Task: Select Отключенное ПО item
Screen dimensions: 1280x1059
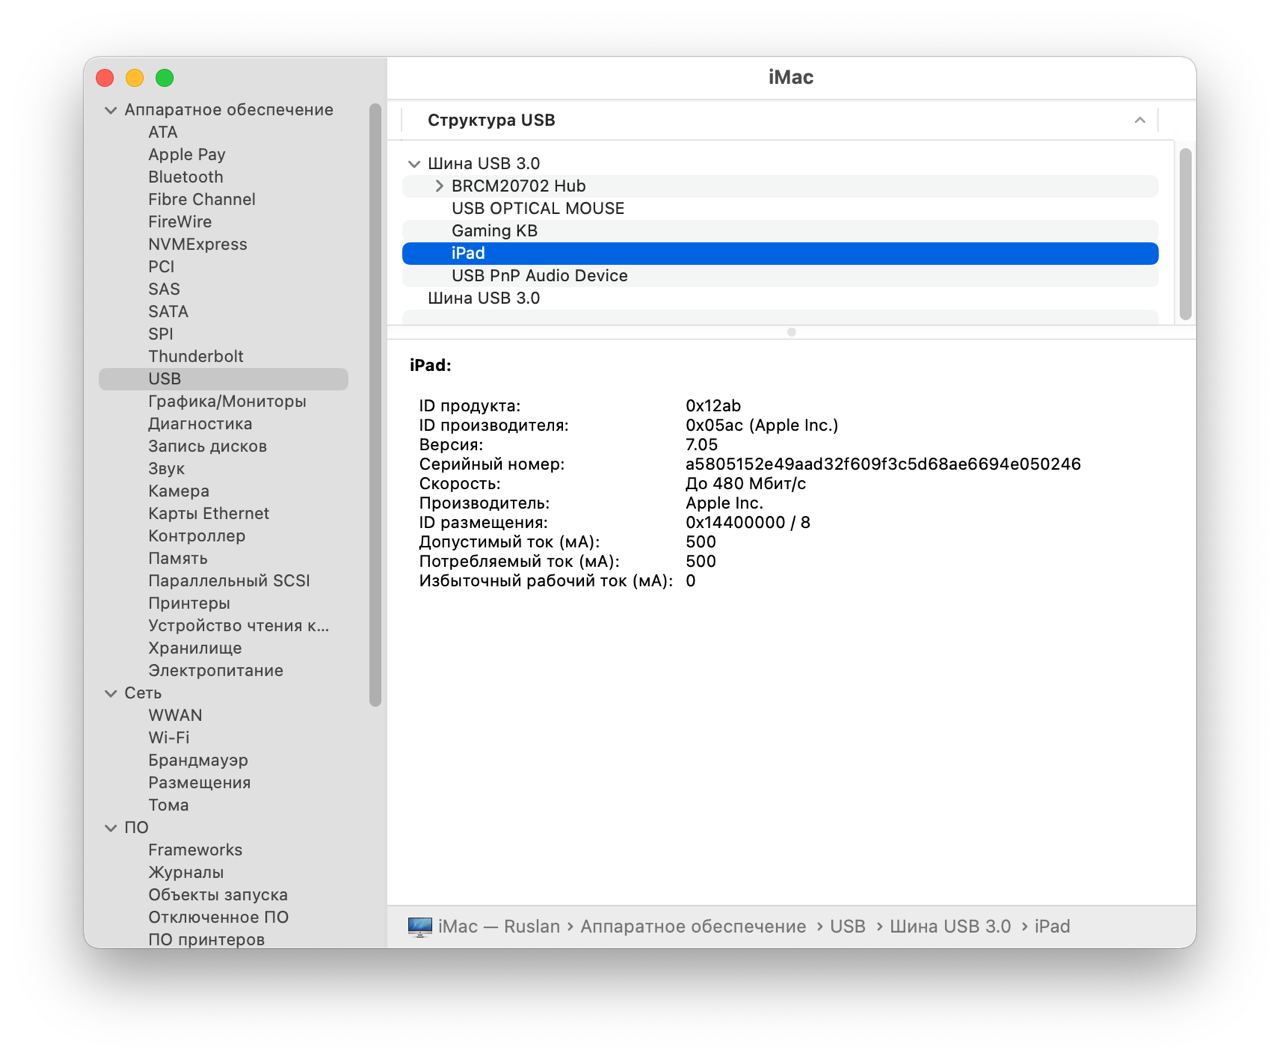Action: pyautogui.click(x=218, y=917)
